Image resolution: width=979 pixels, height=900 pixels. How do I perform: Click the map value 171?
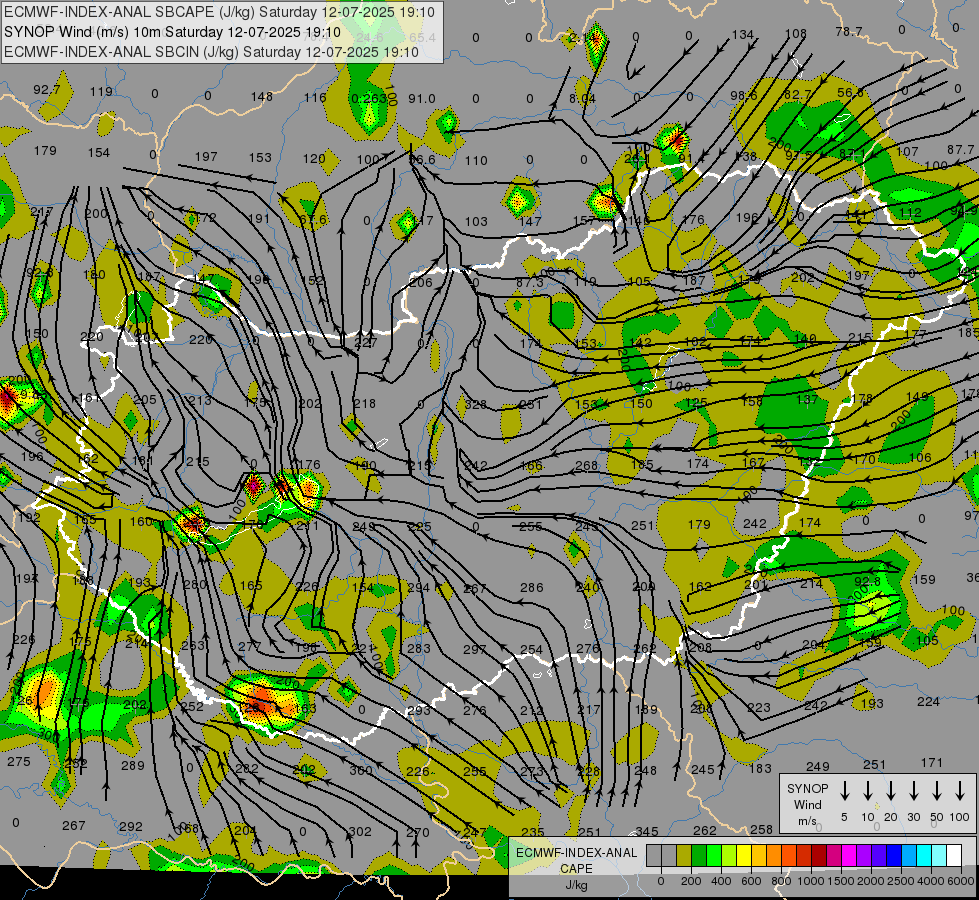coord(932,763)
